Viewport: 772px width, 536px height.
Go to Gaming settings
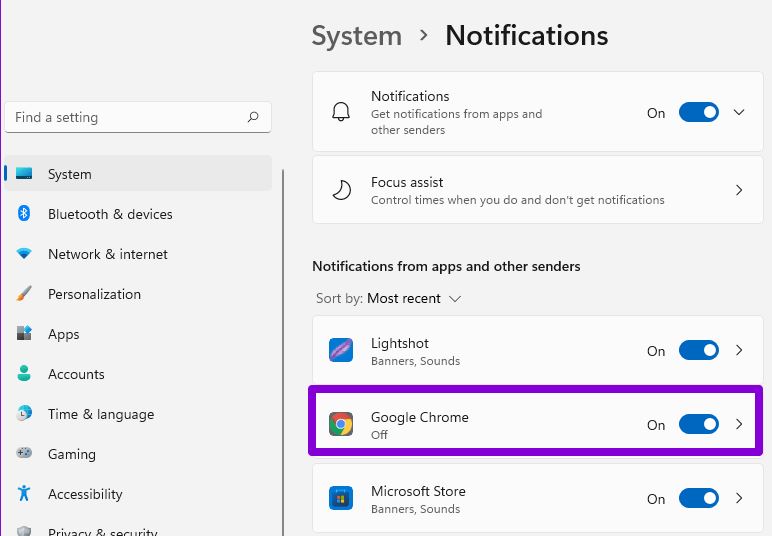138,453
